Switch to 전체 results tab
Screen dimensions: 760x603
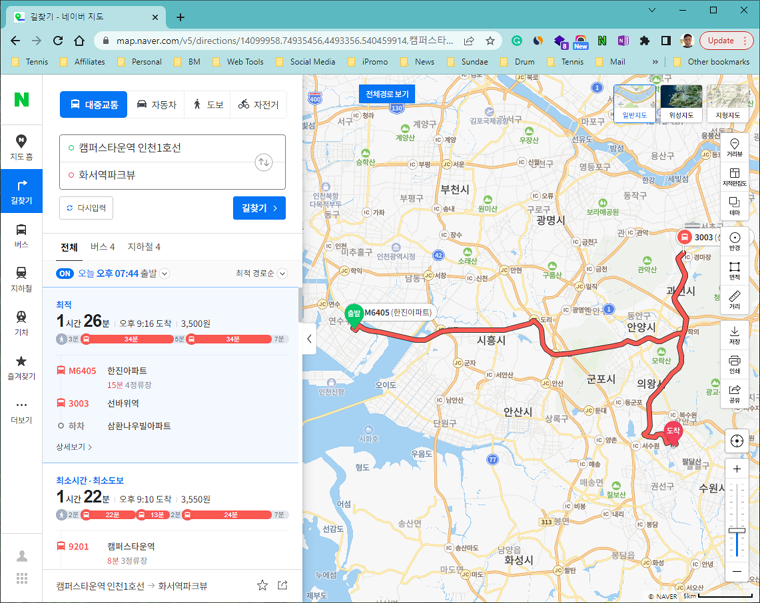69,247
